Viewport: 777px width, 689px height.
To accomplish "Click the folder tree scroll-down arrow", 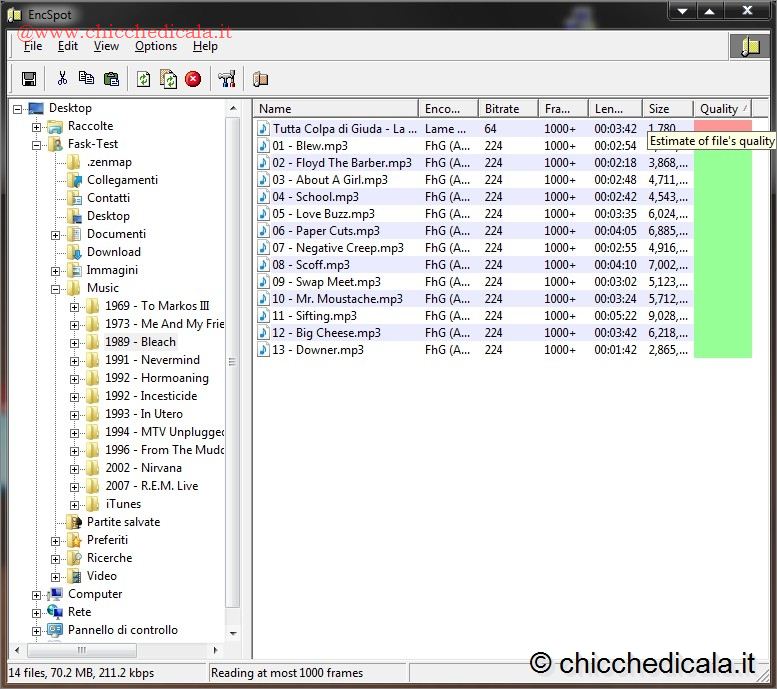I will (x=234, y=633).
